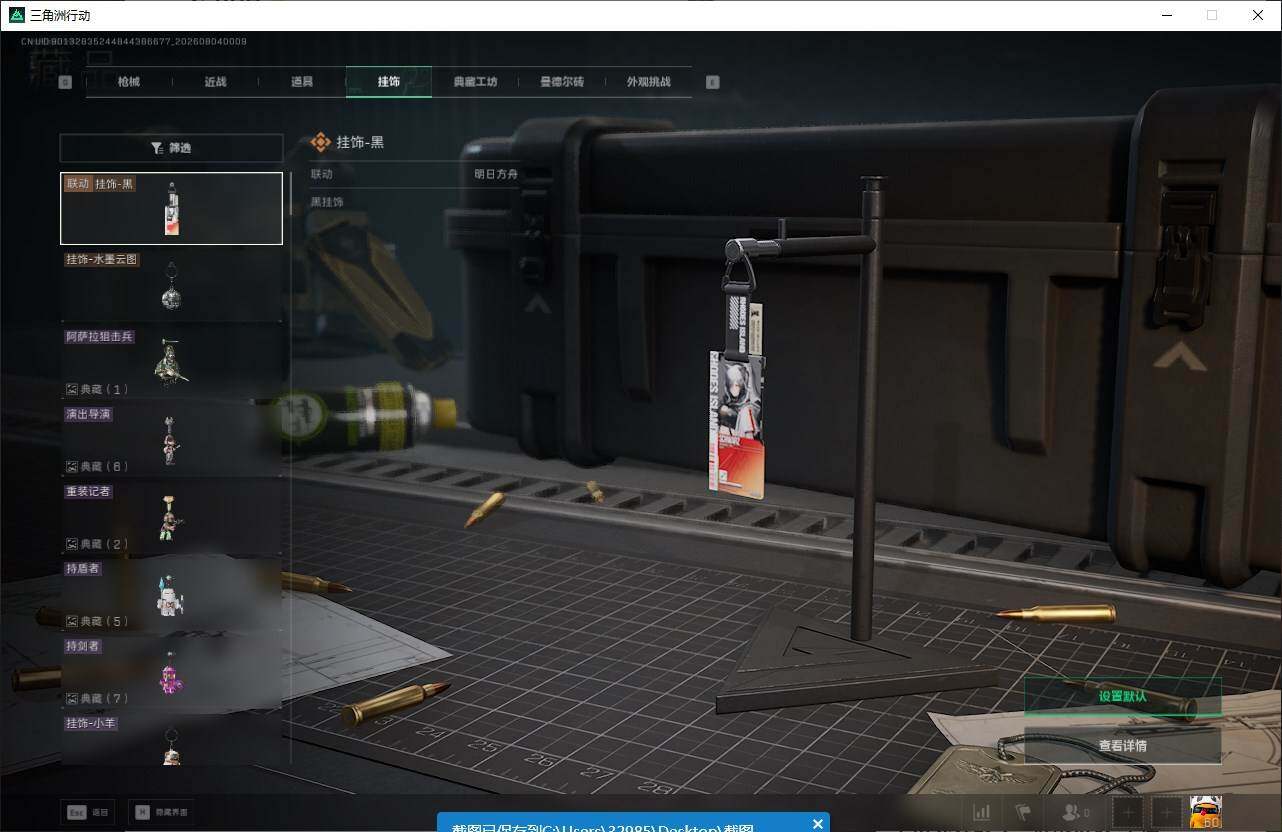Screen dimensions: 1282x832
Task: Open 典藏 (5) collection under 持盾者
Action: 97,621
